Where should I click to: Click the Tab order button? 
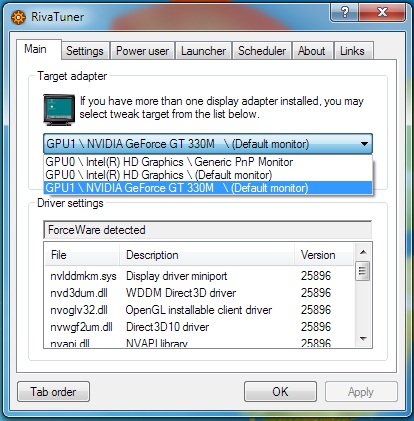coord(53,392)
